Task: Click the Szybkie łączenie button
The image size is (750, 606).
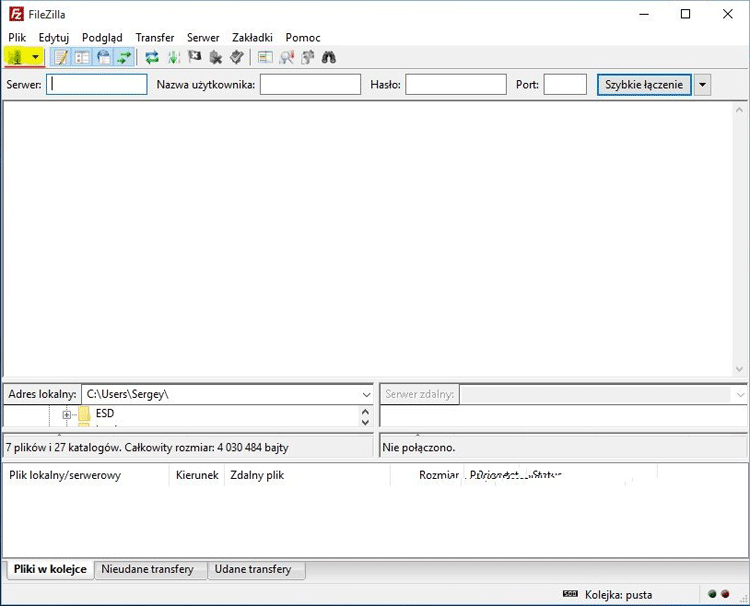Action: pos(644,85)
